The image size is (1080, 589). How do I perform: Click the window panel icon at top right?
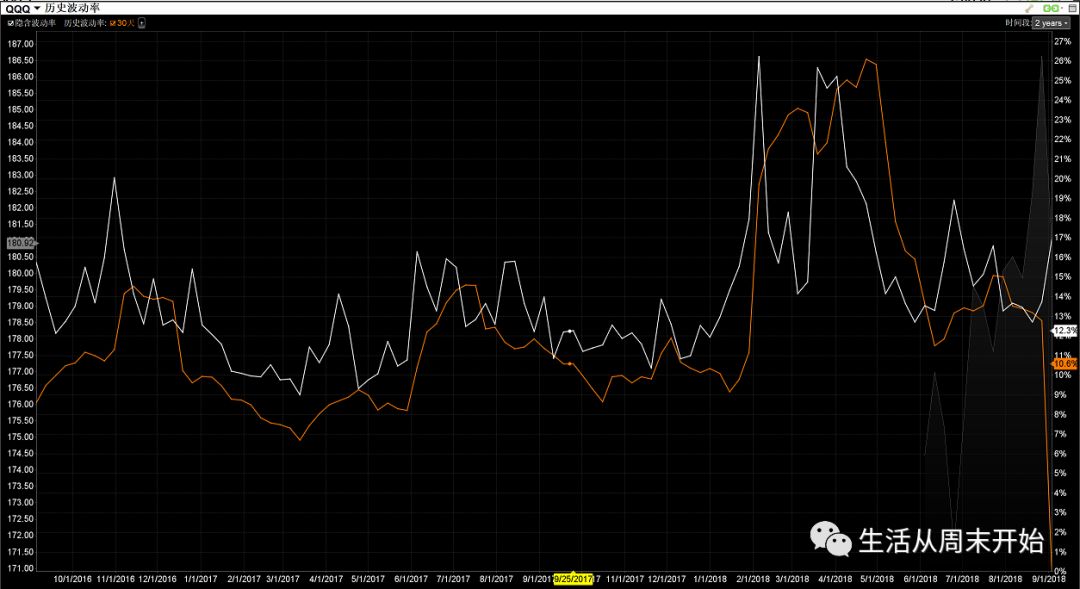[x=1072, y=8]
